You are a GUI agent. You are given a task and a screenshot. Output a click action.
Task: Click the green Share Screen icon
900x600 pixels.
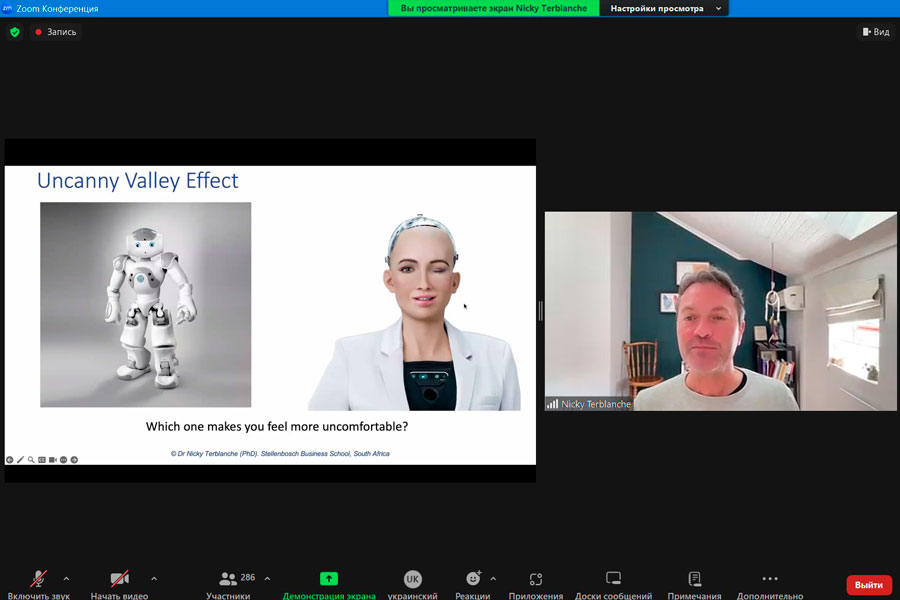[329, 579]
